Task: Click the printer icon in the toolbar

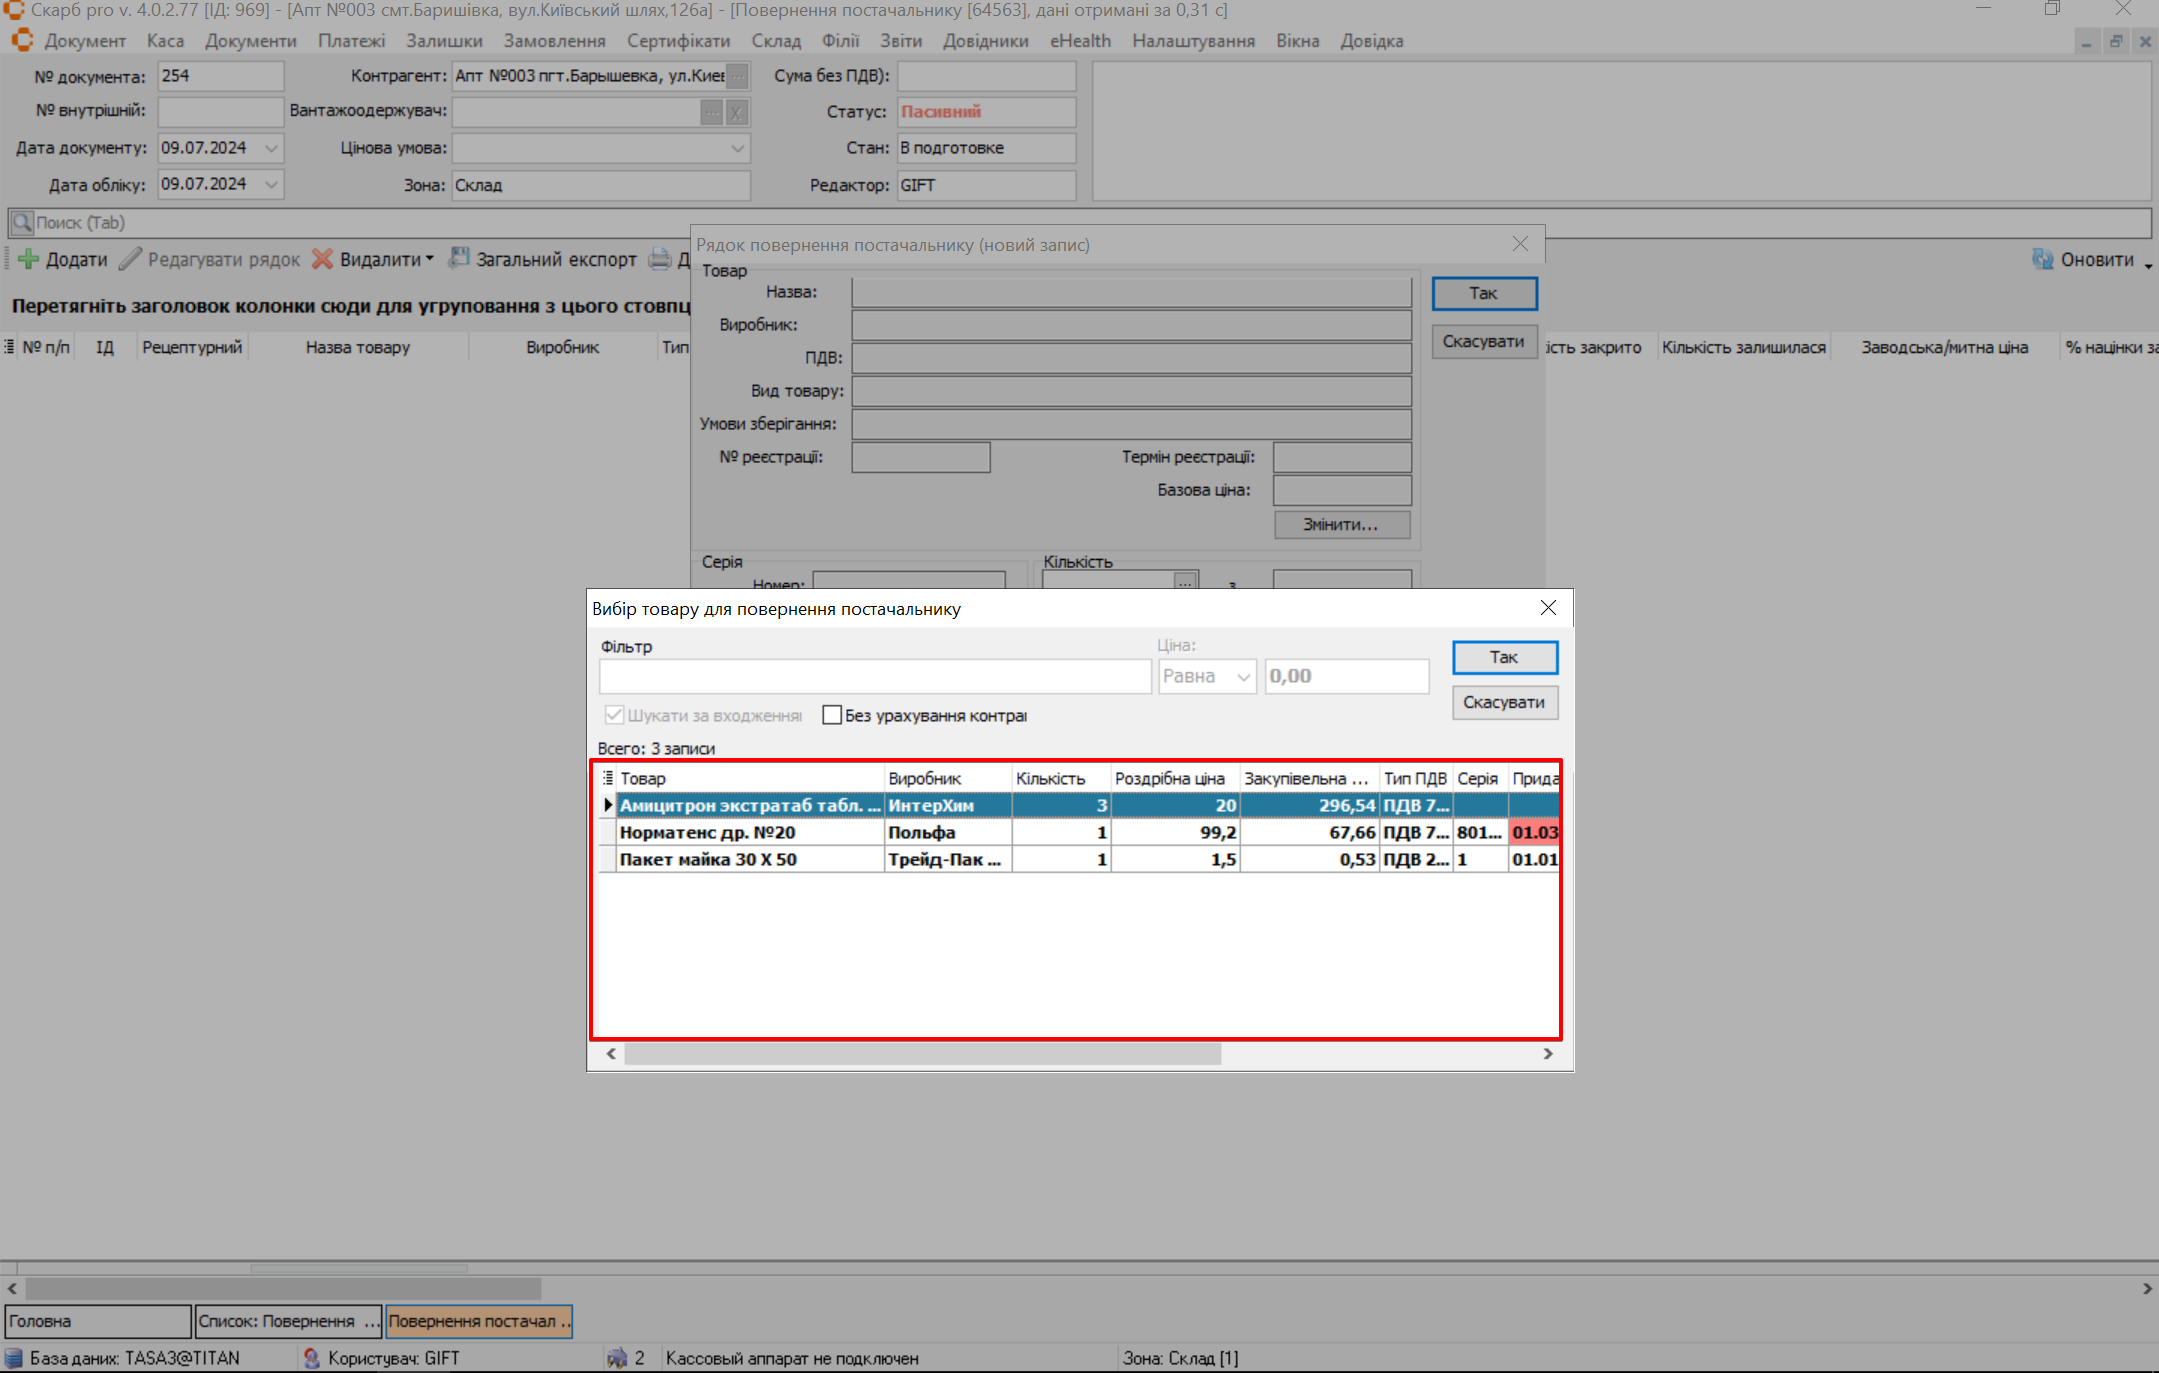Action: click(x=660, y=260)
